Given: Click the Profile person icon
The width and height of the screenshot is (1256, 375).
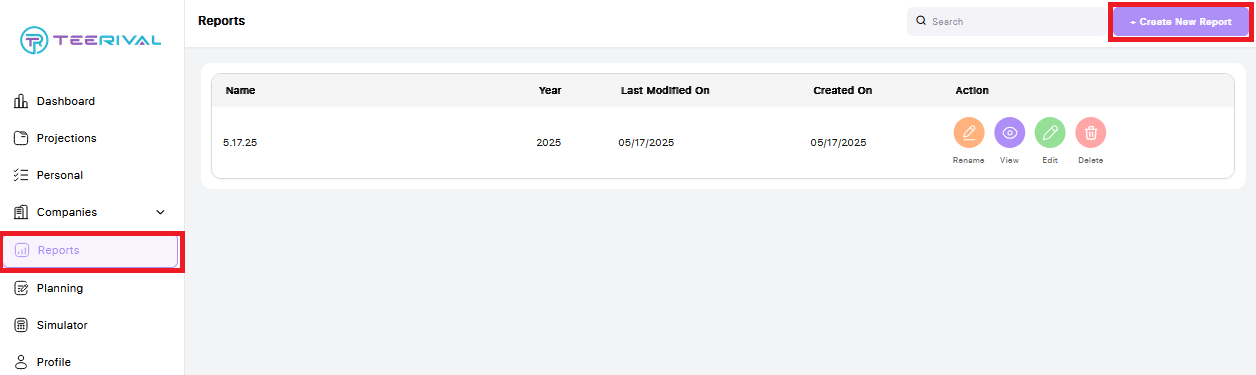Looking at the screenshot, I should click(x=21, y=362).
